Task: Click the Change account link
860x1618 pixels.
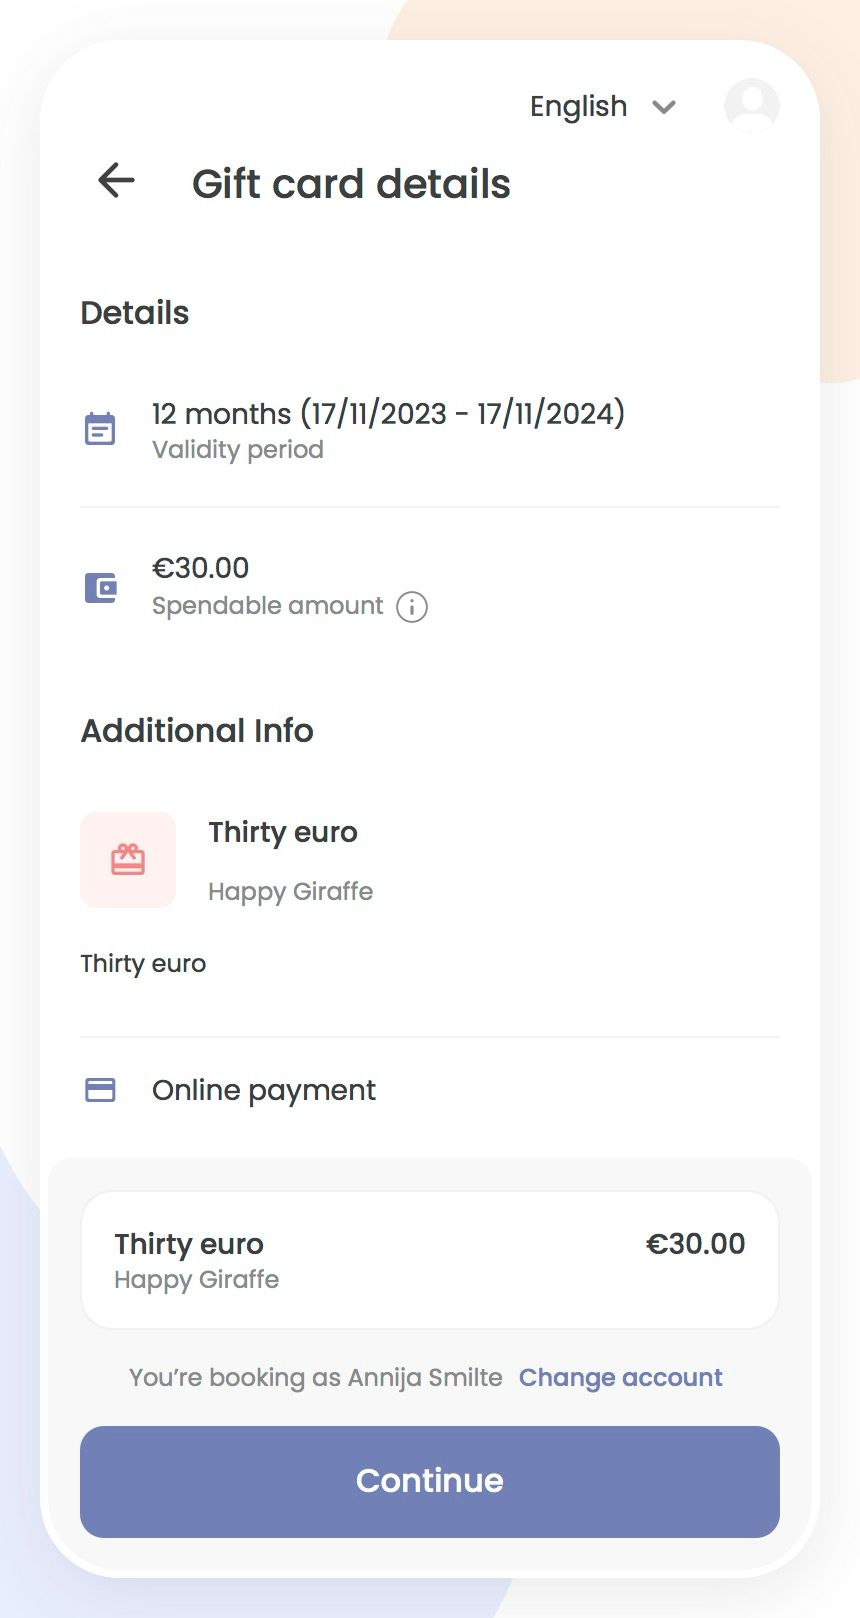Action: tap(620, 1377)
